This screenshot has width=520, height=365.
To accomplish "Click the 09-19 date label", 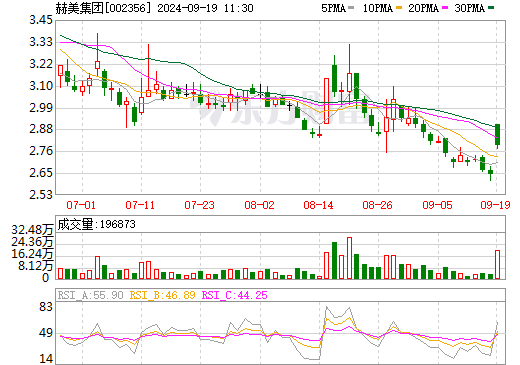I will point(495,205).
